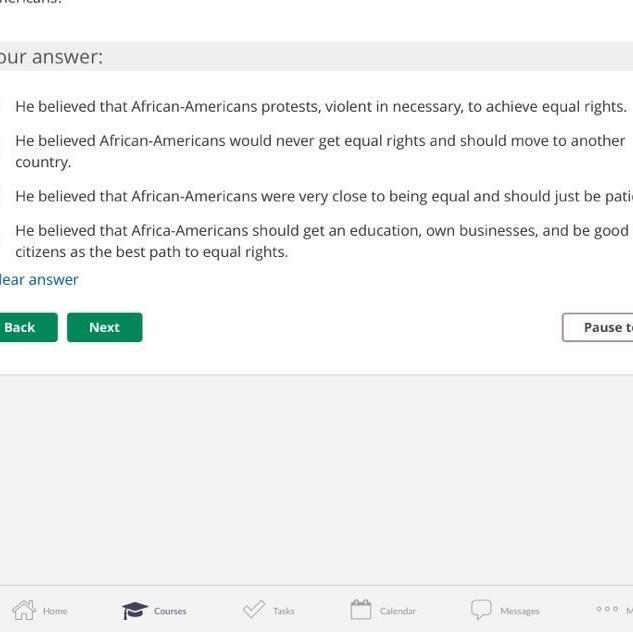633x632 pixels.
Task: Click the Clear answer link
Action: [x=40, y=279]
